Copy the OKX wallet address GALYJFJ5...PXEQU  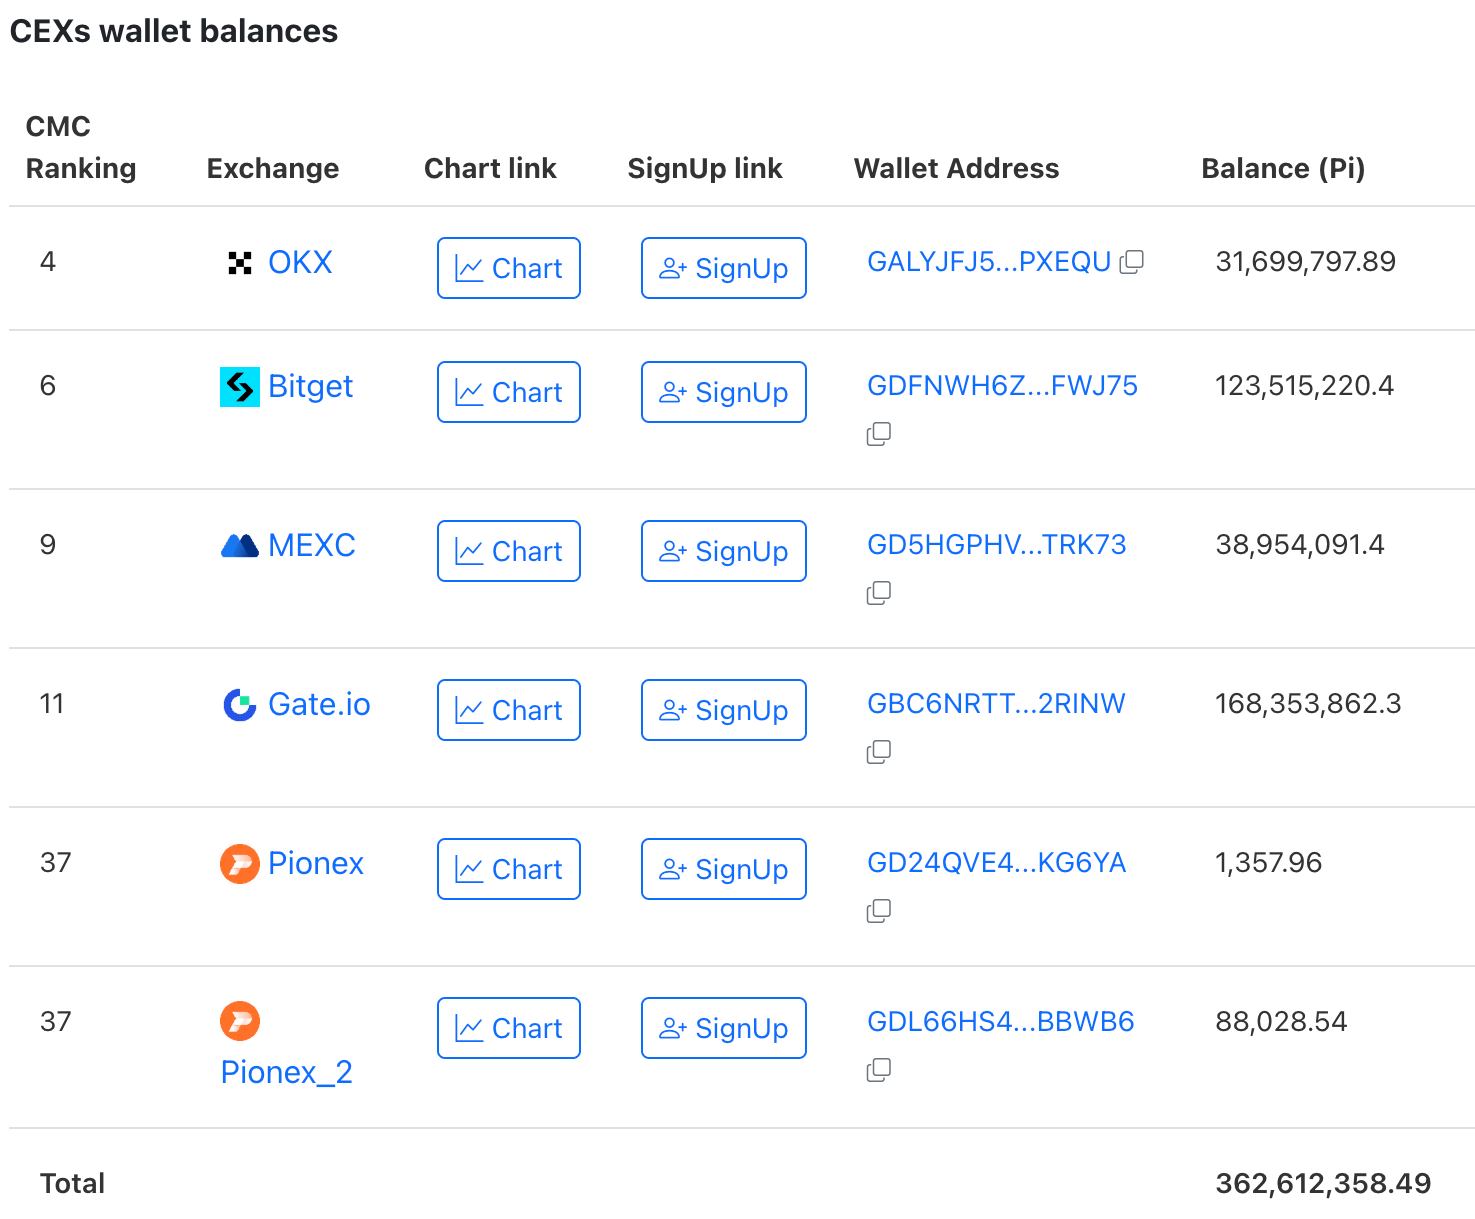(1131, 262)
